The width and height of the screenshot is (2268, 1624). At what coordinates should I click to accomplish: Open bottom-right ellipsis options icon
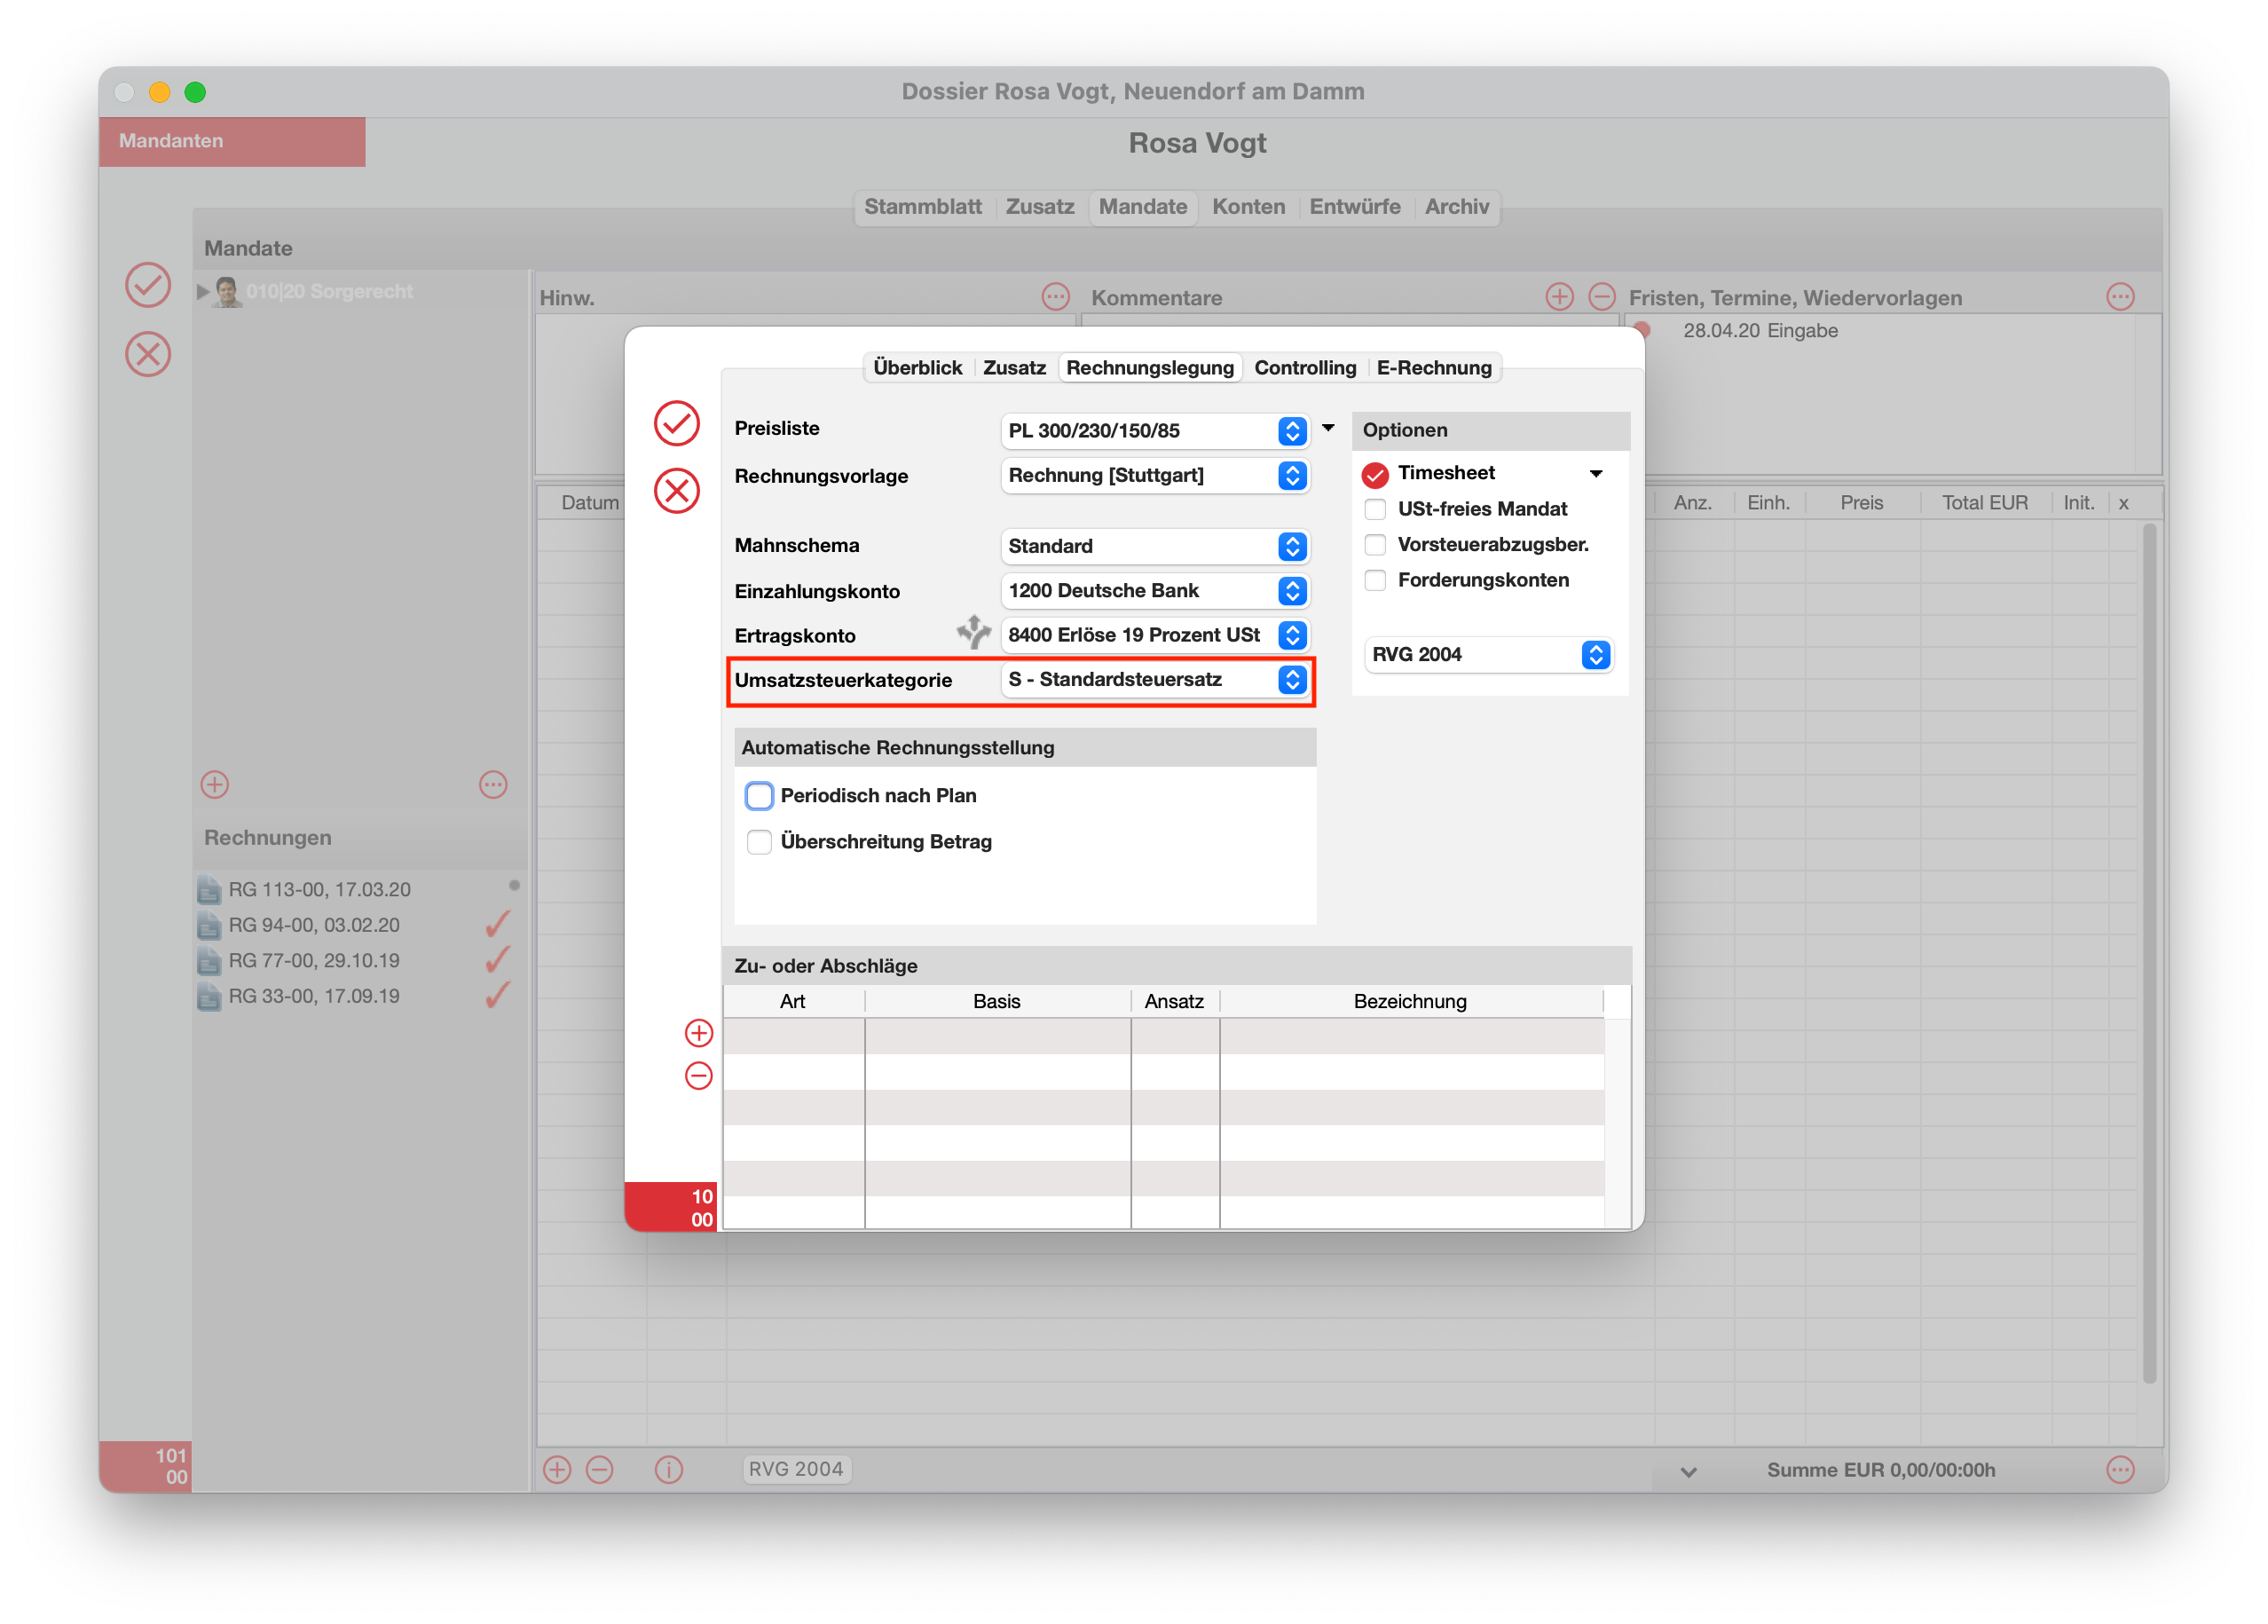(2120, 1469)
